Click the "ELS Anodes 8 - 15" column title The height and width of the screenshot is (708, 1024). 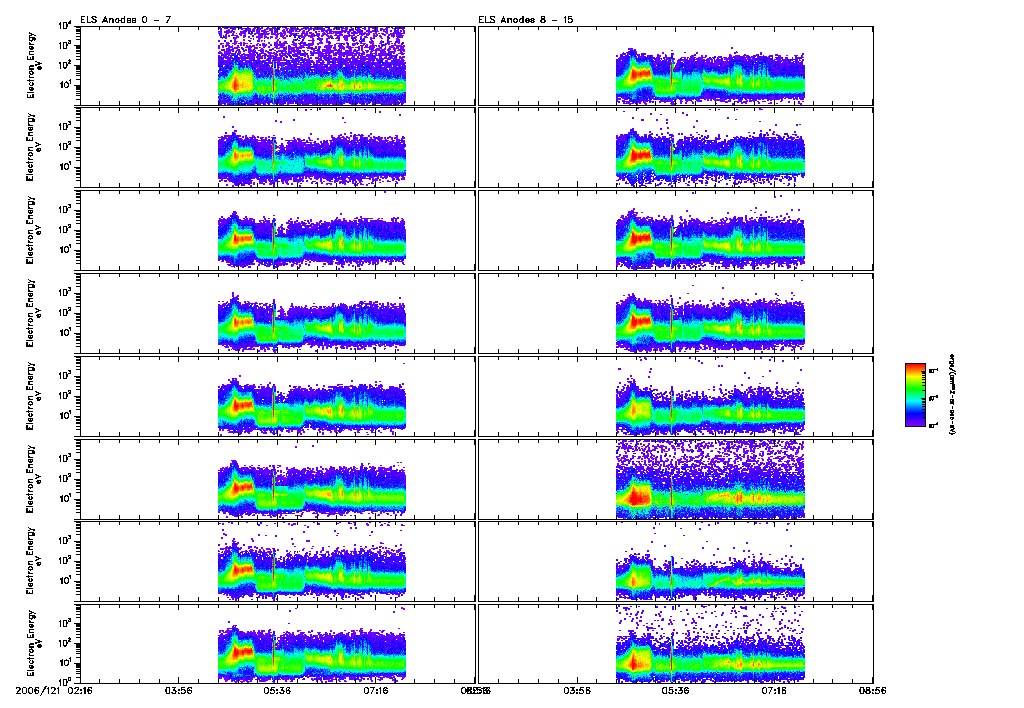(526, 20)
